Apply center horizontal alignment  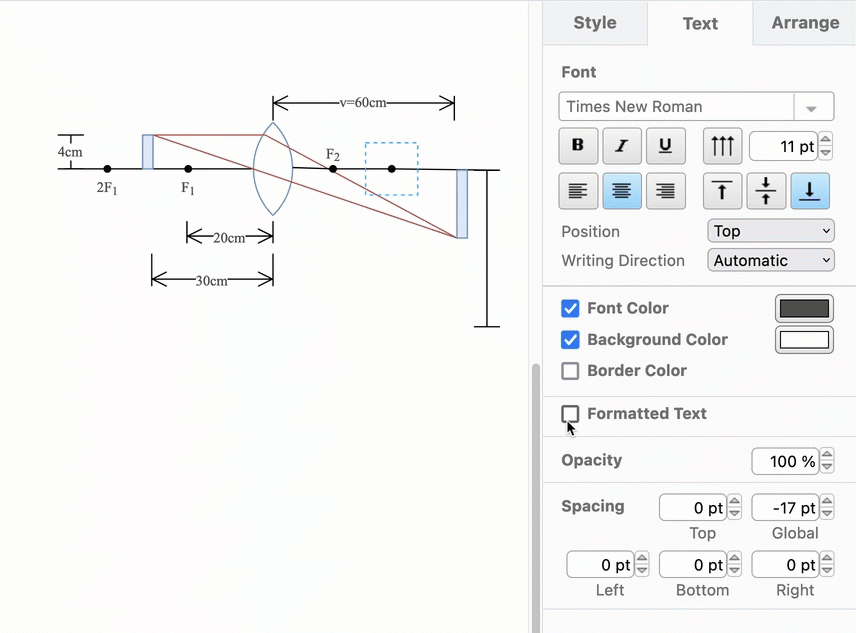(621, 191)
